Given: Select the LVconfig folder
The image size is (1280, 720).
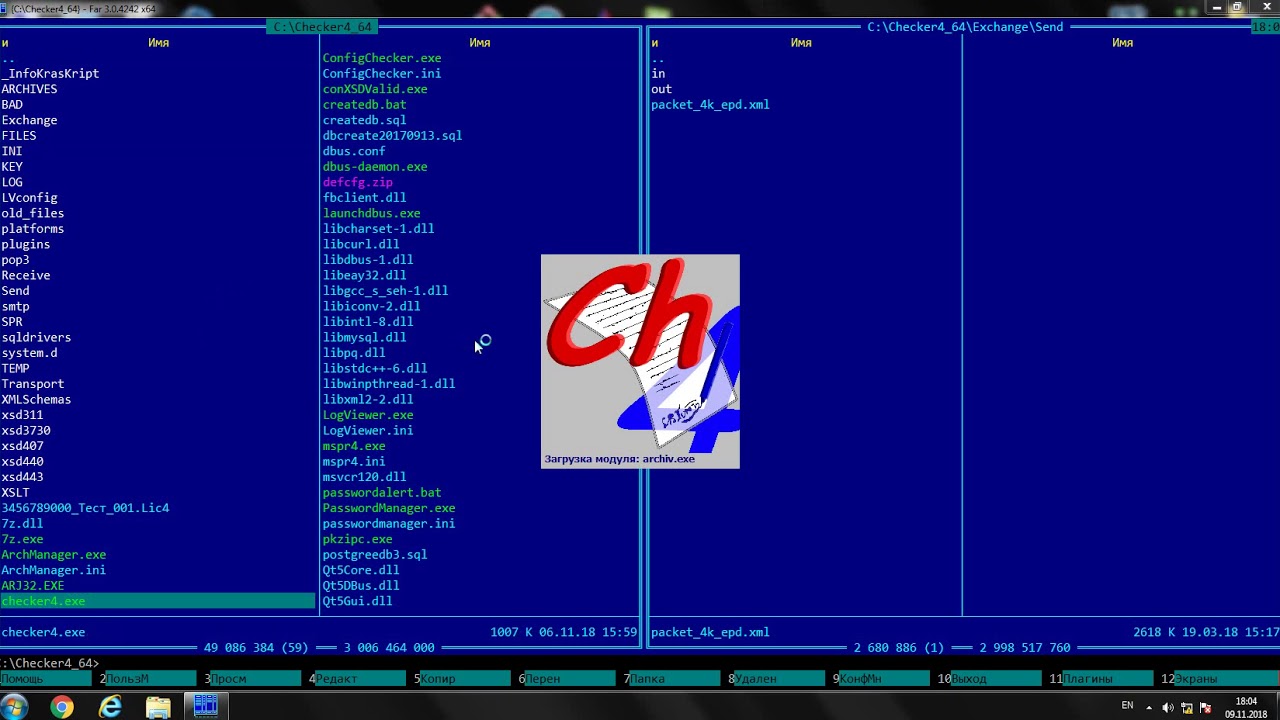Looking at the screenshot, I should [29, 198].
